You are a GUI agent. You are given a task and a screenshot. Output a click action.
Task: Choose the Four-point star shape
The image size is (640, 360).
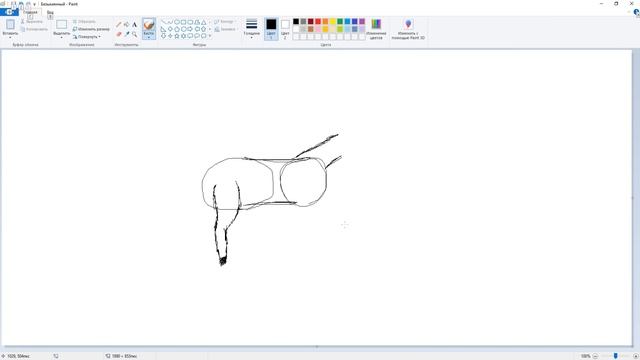(170, 36)
